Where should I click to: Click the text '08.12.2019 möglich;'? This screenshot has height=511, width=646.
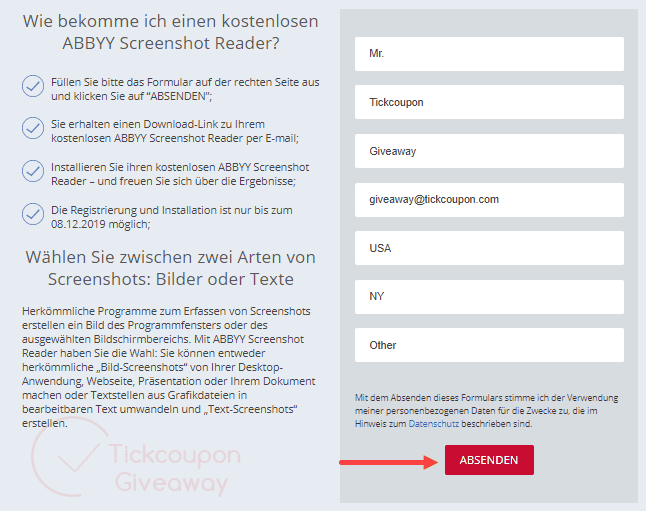[x=101, y=224]
